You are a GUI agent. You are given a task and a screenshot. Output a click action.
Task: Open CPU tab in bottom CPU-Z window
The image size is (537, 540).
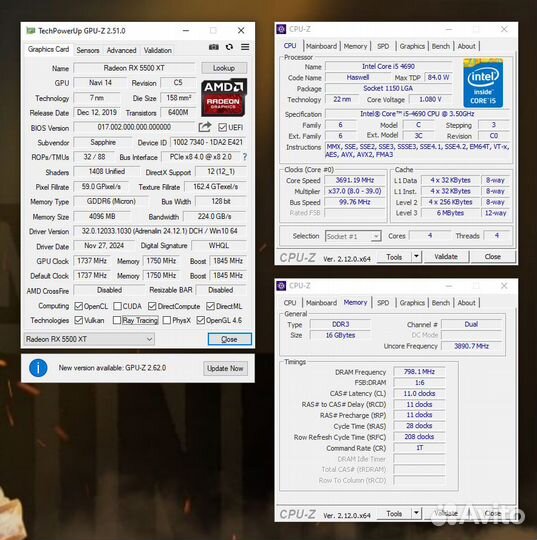click(x=290, y=303)
